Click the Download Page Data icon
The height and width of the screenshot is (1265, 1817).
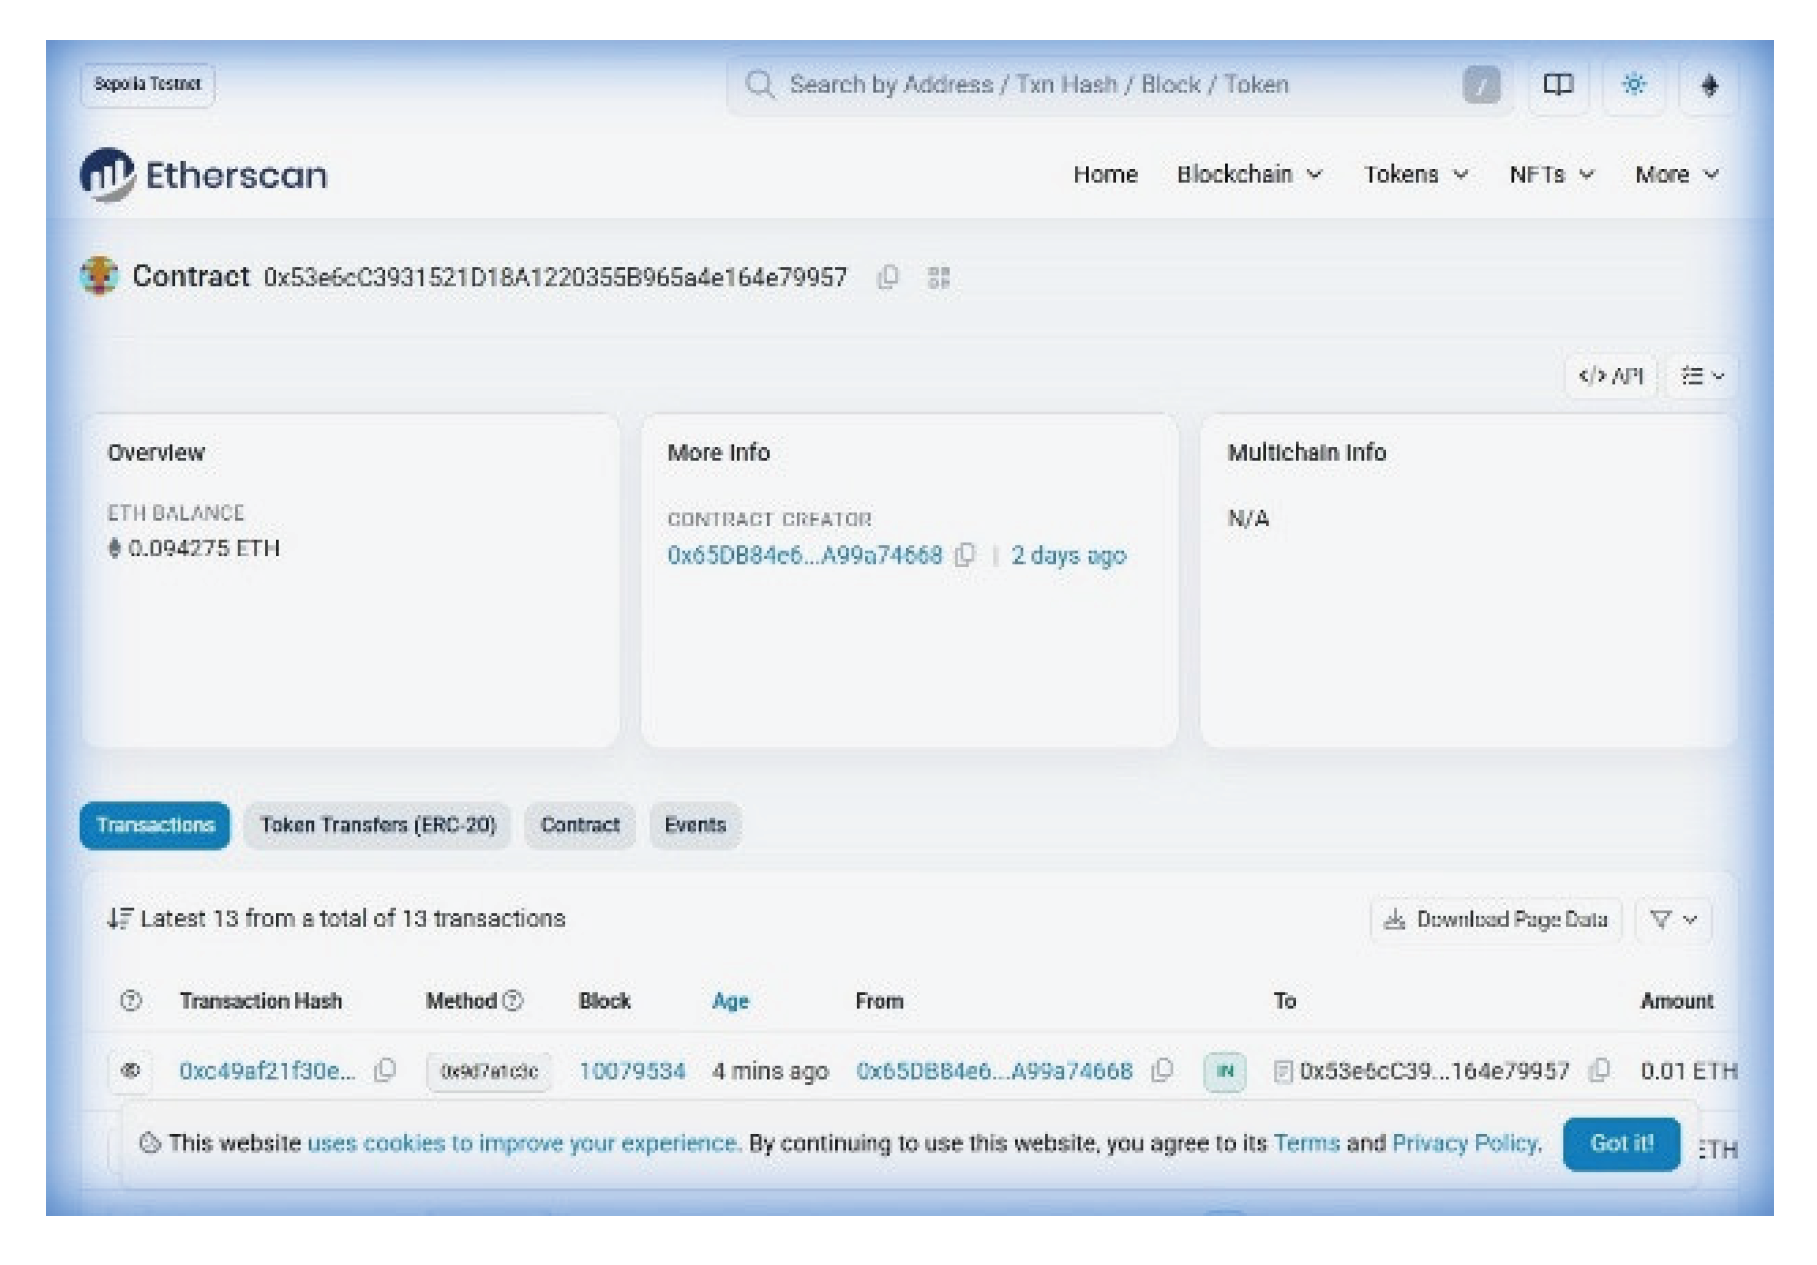point(1393,920)
